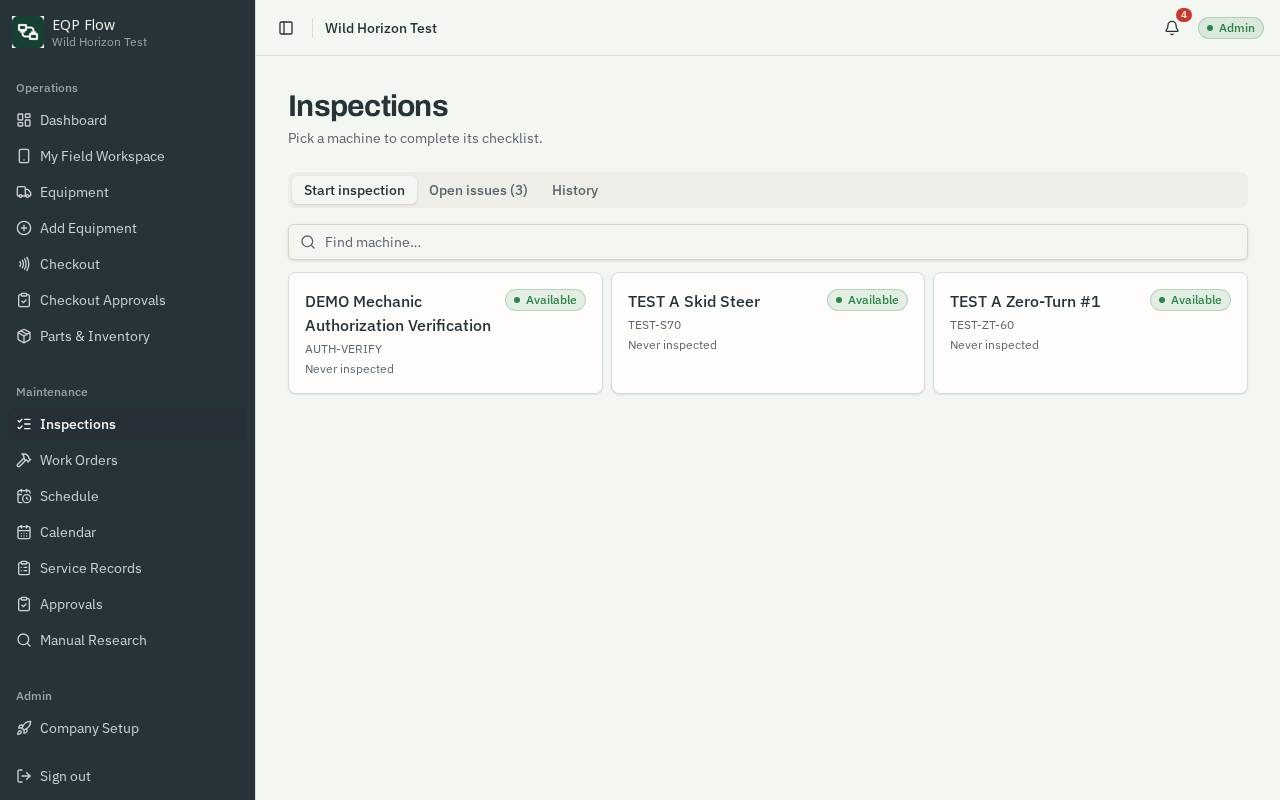This screenshot has height=800, width=1280.
Task: Click the Calendar icon in sidebar
Action: (x=24, y=532)
